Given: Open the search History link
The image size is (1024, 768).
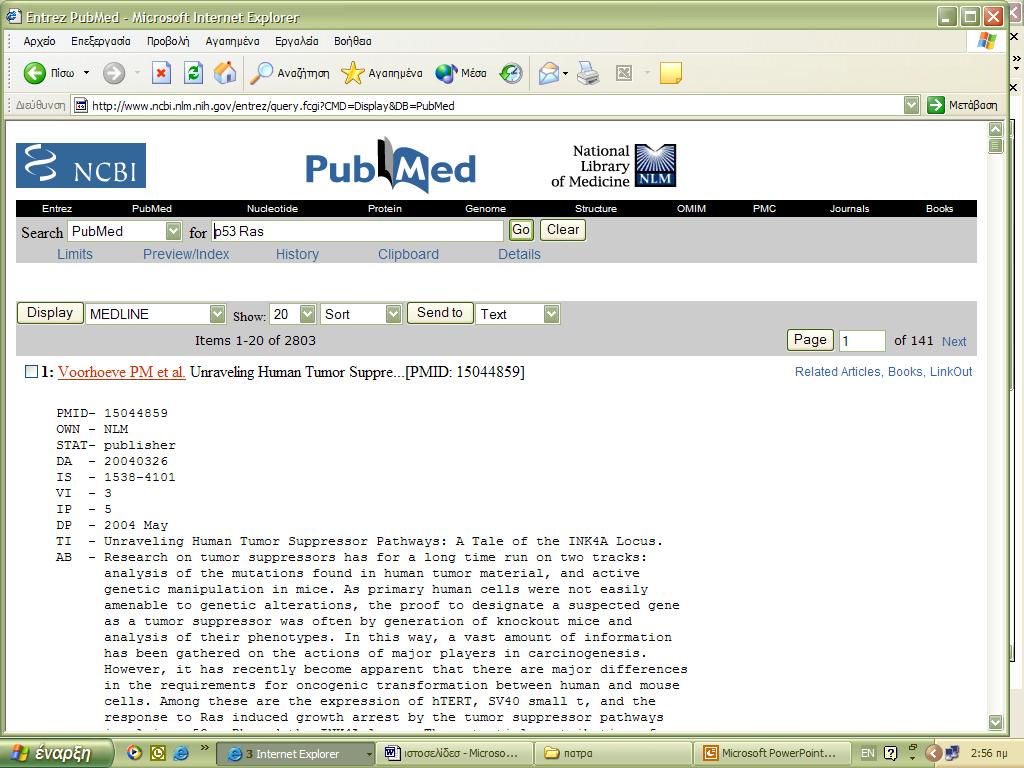Looking at the screenshot, I should pyautogui.click(x=297, y=254).
